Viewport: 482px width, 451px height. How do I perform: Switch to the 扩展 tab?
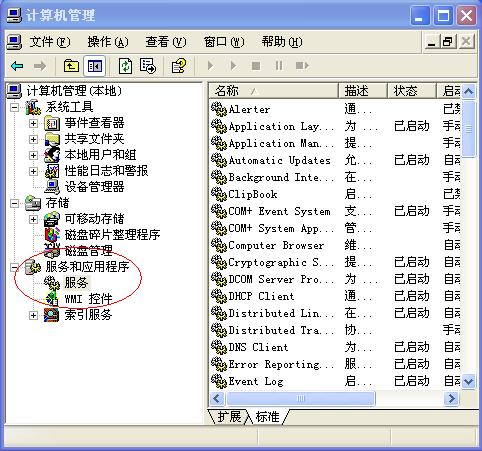229,417
